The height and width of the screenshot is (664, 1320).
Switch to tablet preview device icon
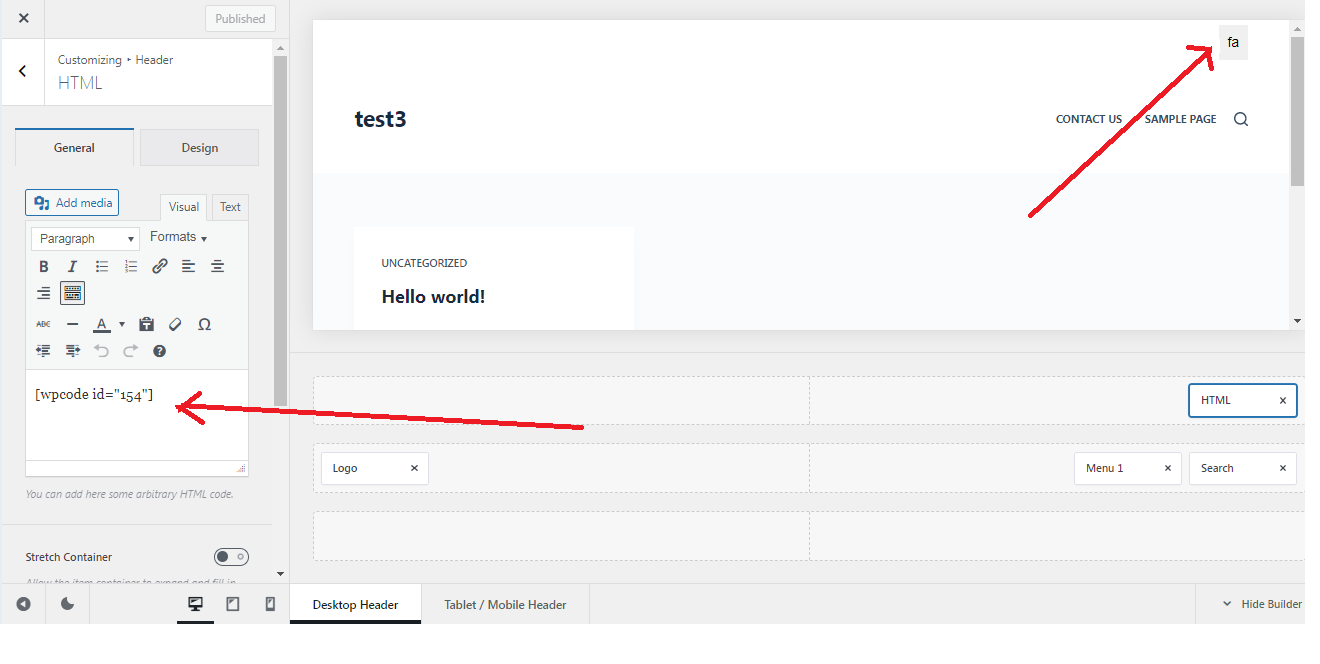[x=233, y=604]
